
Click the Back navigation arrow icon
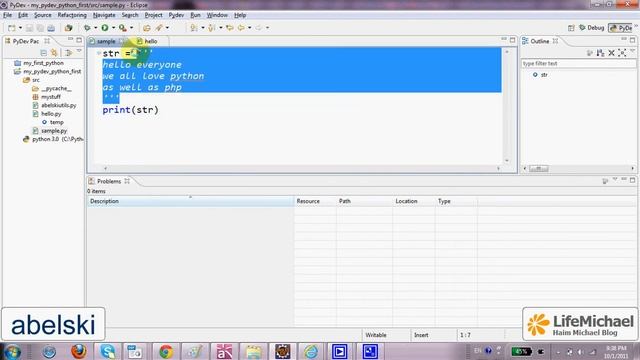[x=241, y=28]
